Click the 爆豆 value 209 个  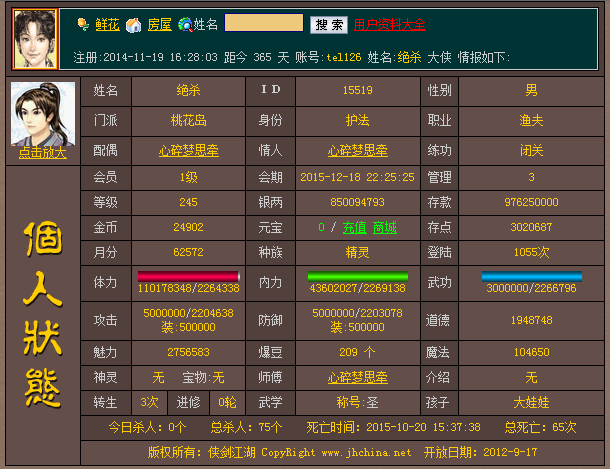358,352
